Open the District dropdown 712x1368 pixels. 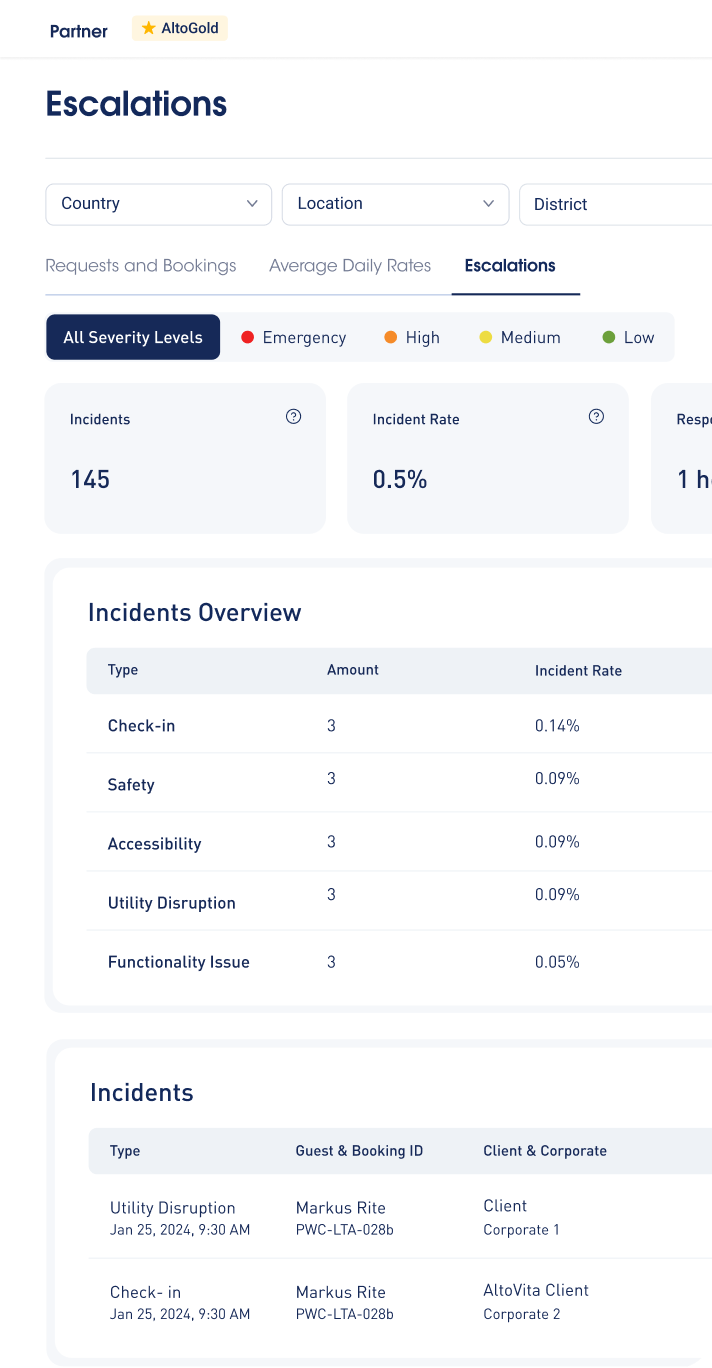pyautogui.click(x=615, y=204)
